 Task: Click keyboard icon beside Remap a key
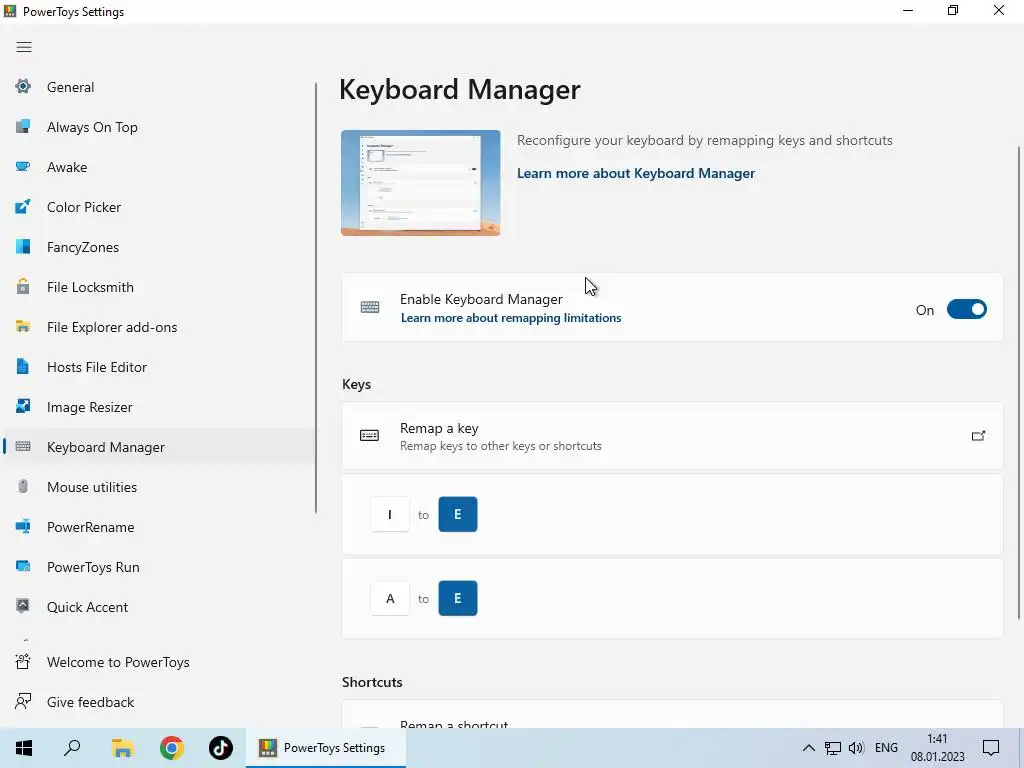(370, 436)
